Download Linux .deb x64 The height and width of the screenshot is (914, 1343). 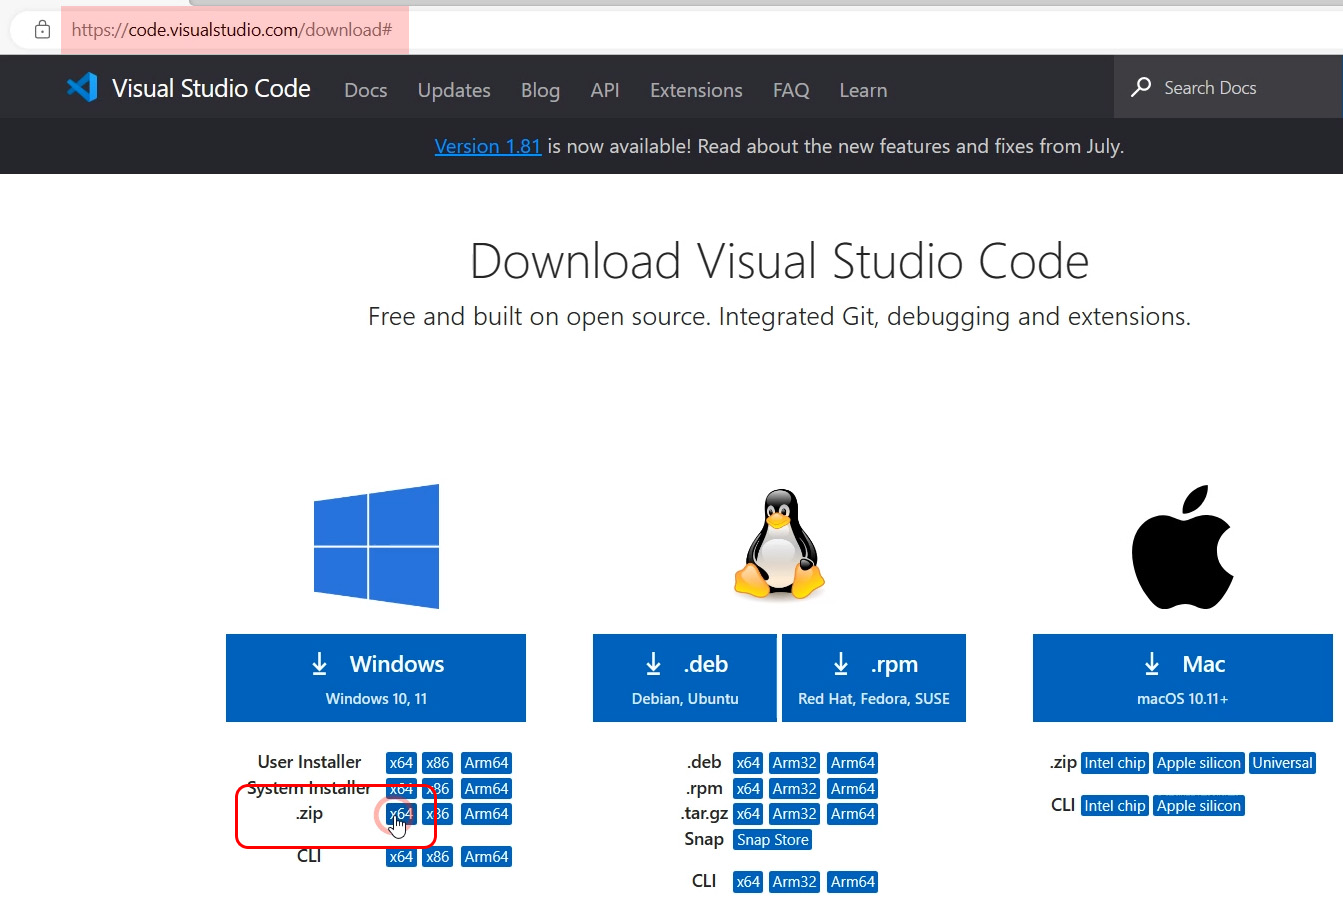pyautogui.click(x=748, y=763)
